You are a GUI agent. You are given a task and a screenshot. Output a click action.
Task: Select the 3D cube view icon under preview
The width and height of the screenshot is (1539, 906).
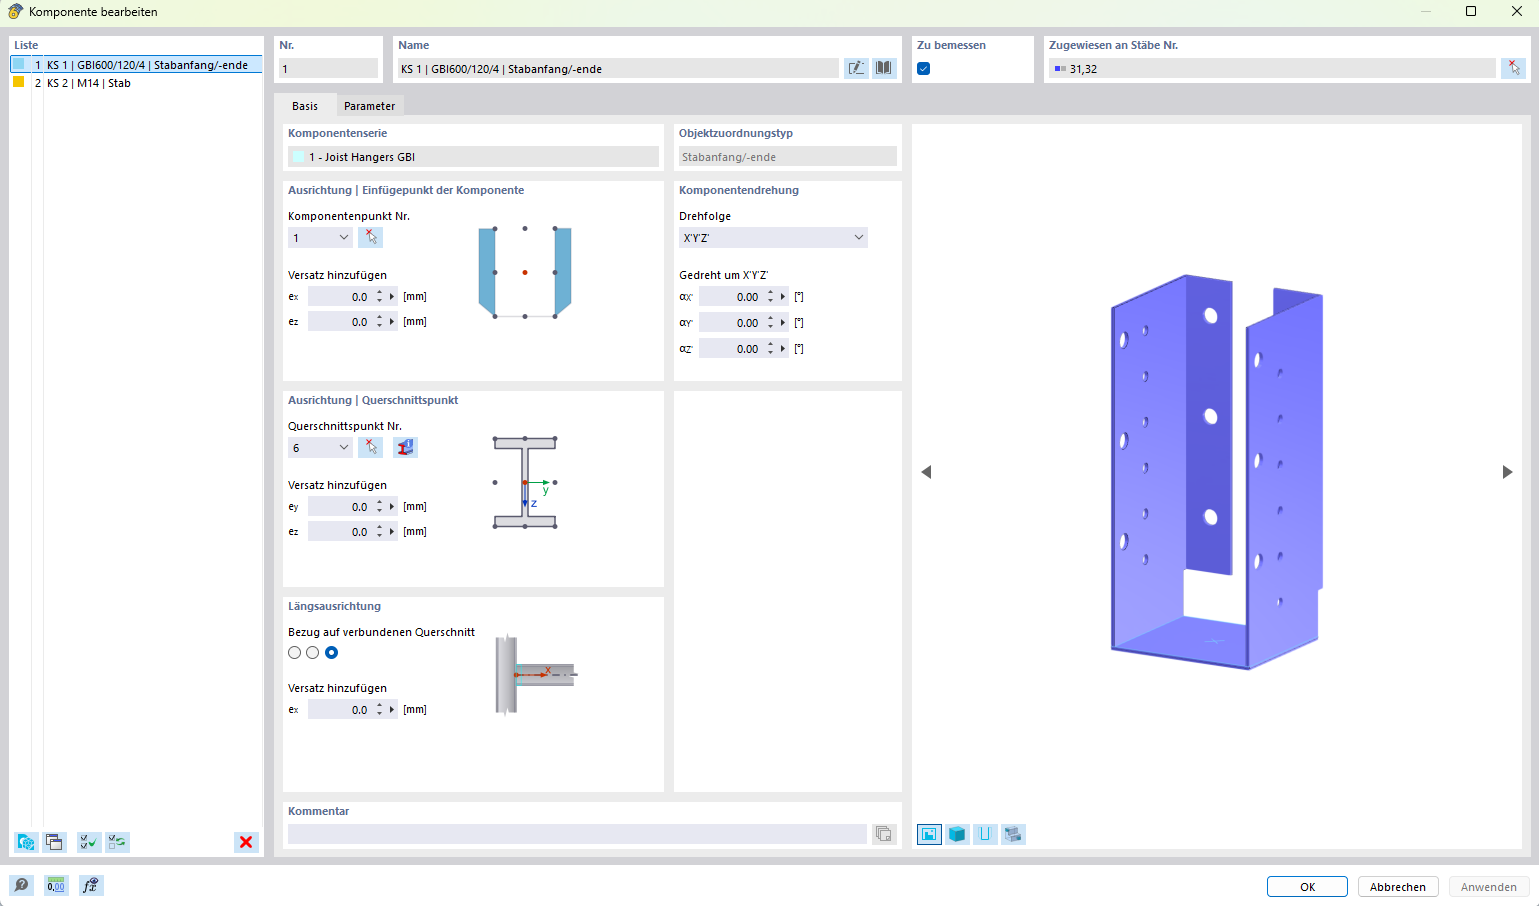click(x=957, y=834)
